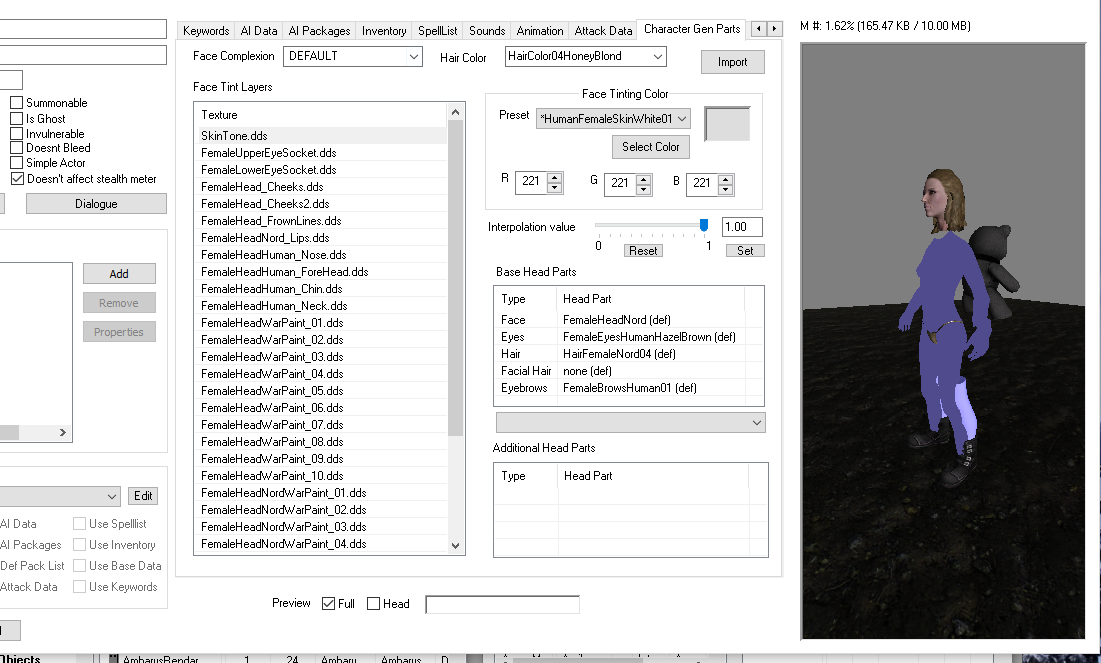The image size is (1101, 663).
Task: Toggle the Is Ghost checkbox
Action: (x=17, y=119)
